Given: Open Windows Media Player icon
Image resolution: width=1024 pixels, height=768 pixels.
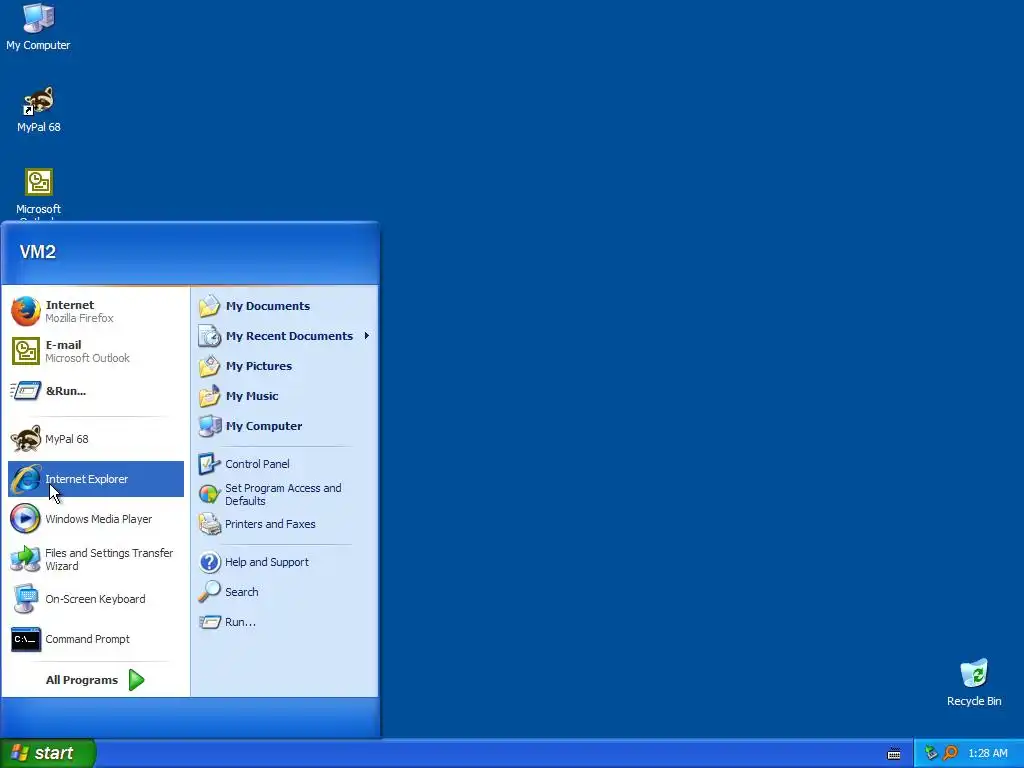Looking at the screenshot, I should pos(26,519).
